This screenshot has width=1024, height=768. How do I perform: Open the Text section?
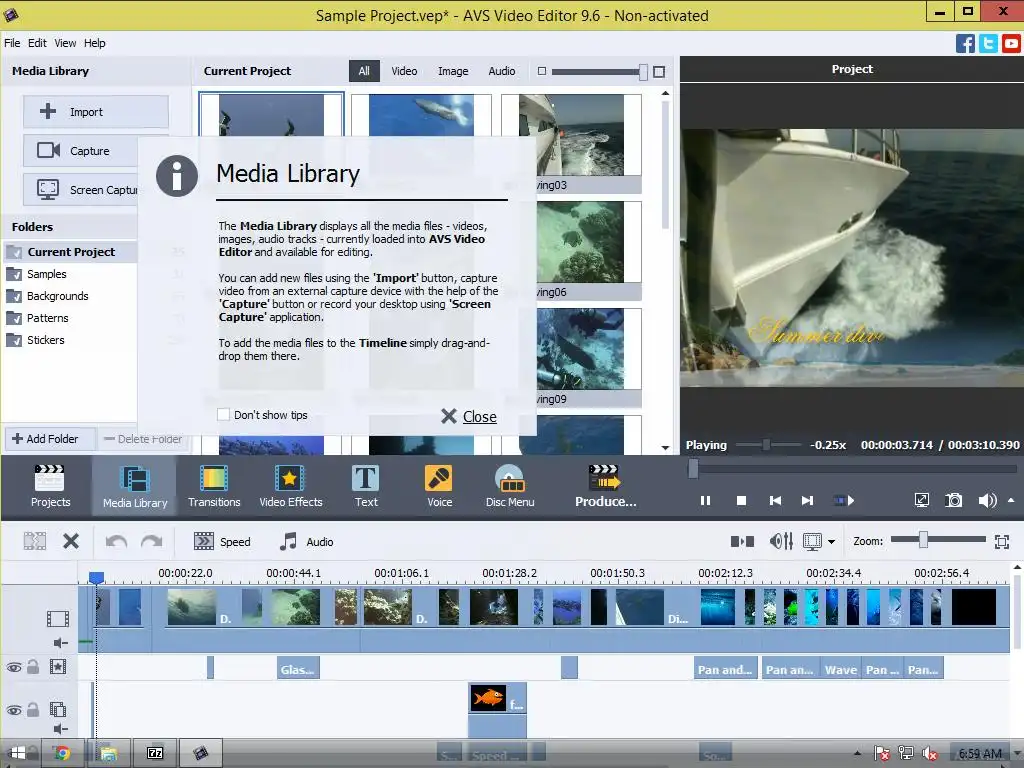point(366,486)
